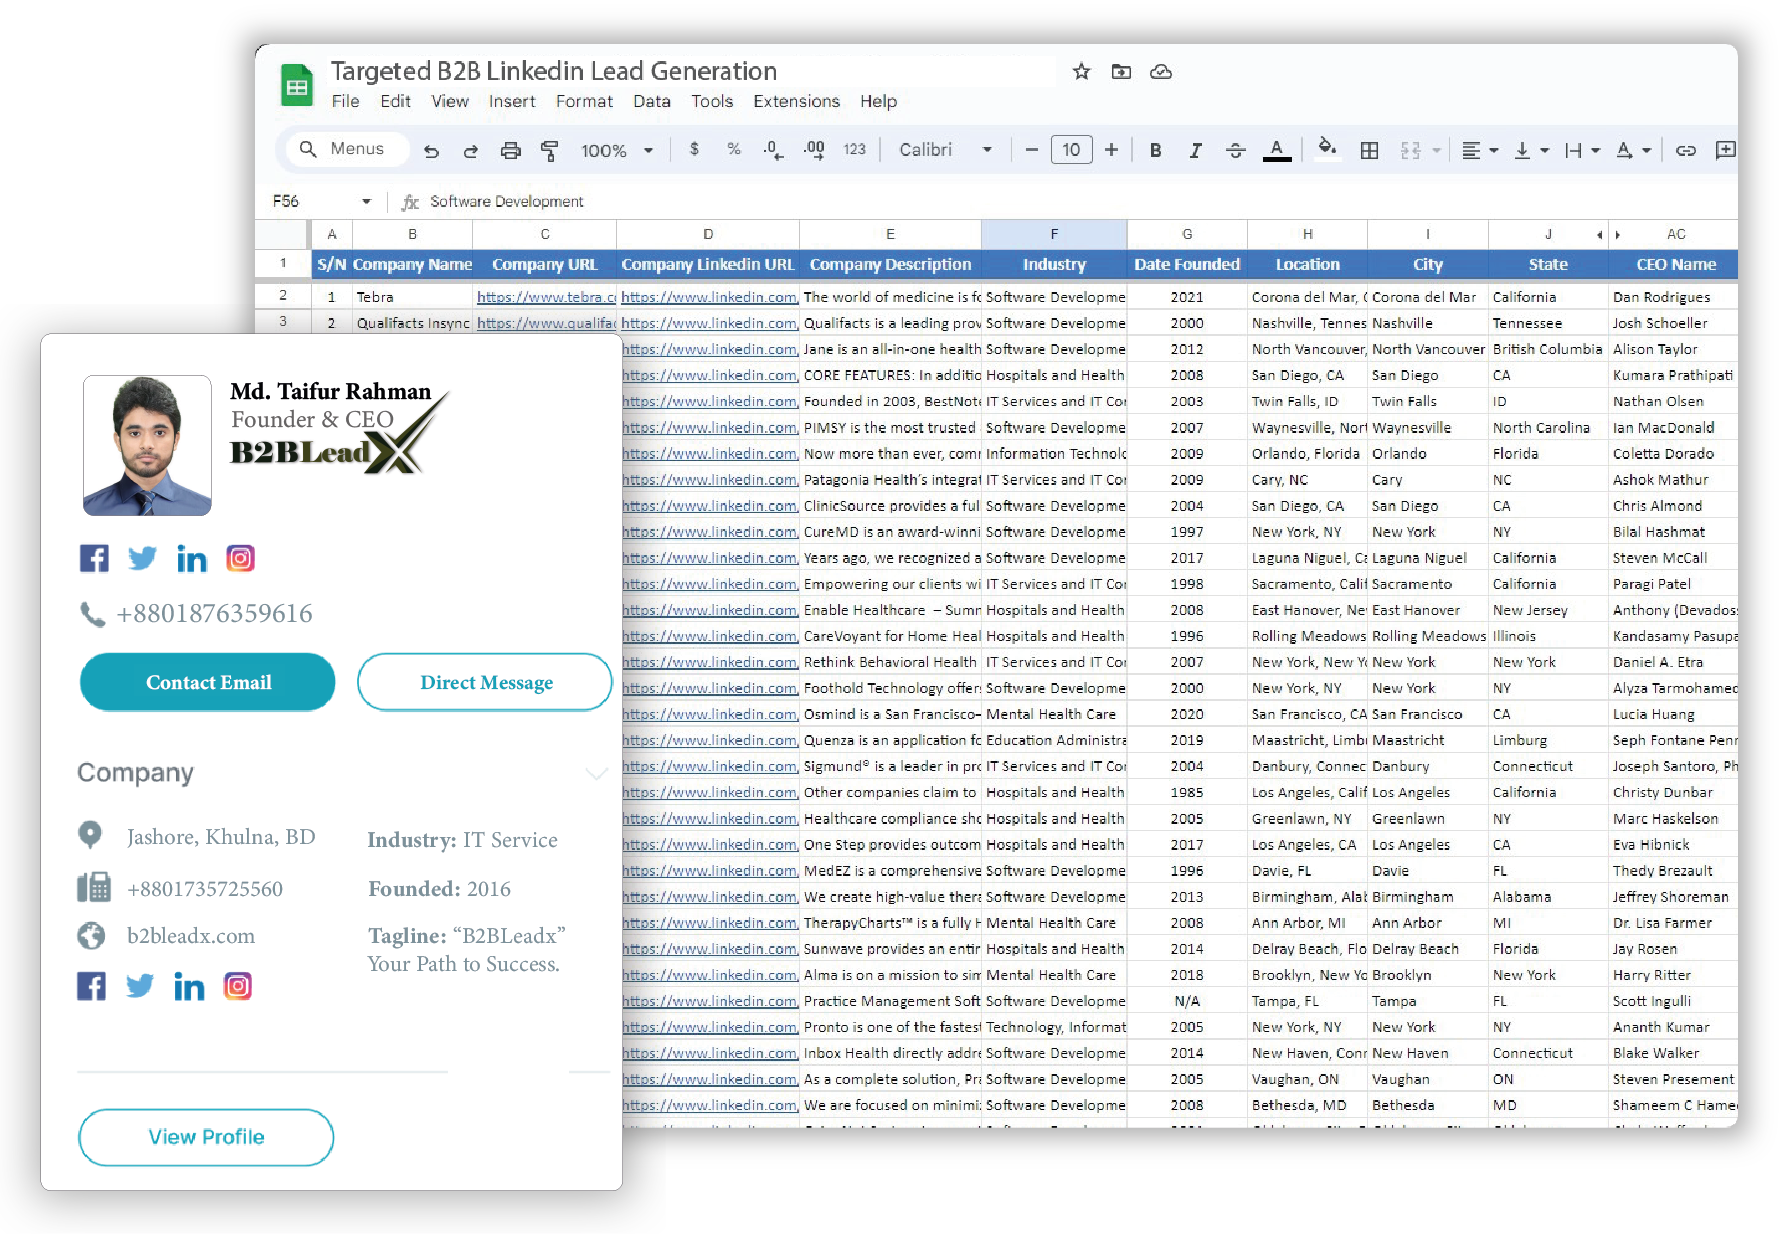Viewport: 1783px width, 1234px height.
Task: Toggle bold formatting
Action: point(1155,150)
